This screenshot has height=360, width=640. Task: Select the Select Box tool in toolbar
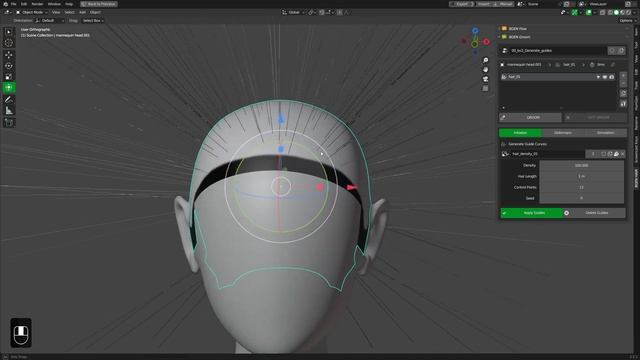click(x=9, y=32)
